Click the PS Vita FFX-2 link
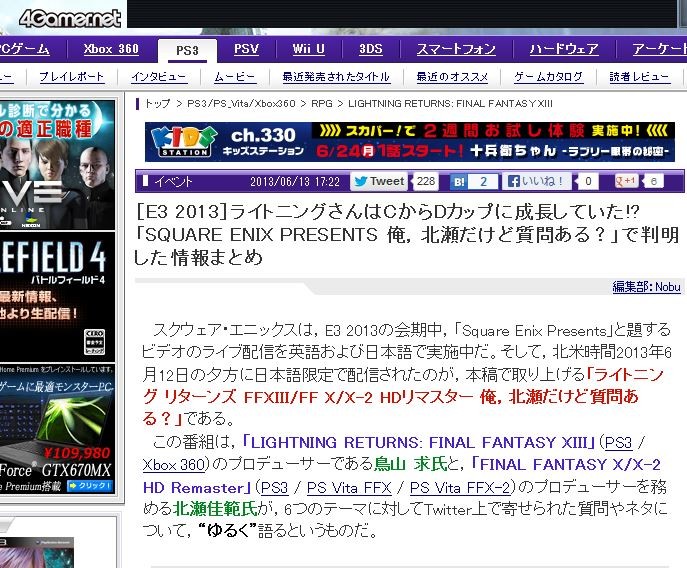This screenshot has width=687, height=568. (460, 488)
